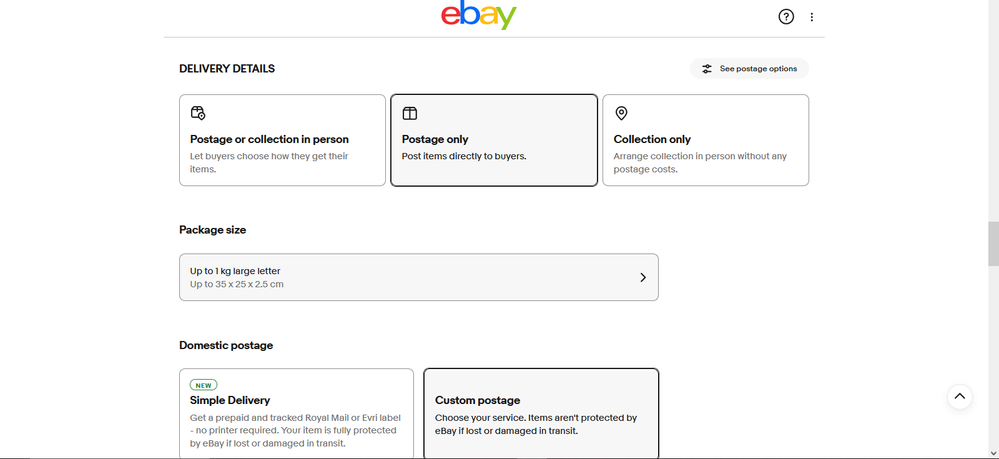Click the sliders icon beside See postage options
The height and width of the screenshot is (459, 999).
[707, 69]
